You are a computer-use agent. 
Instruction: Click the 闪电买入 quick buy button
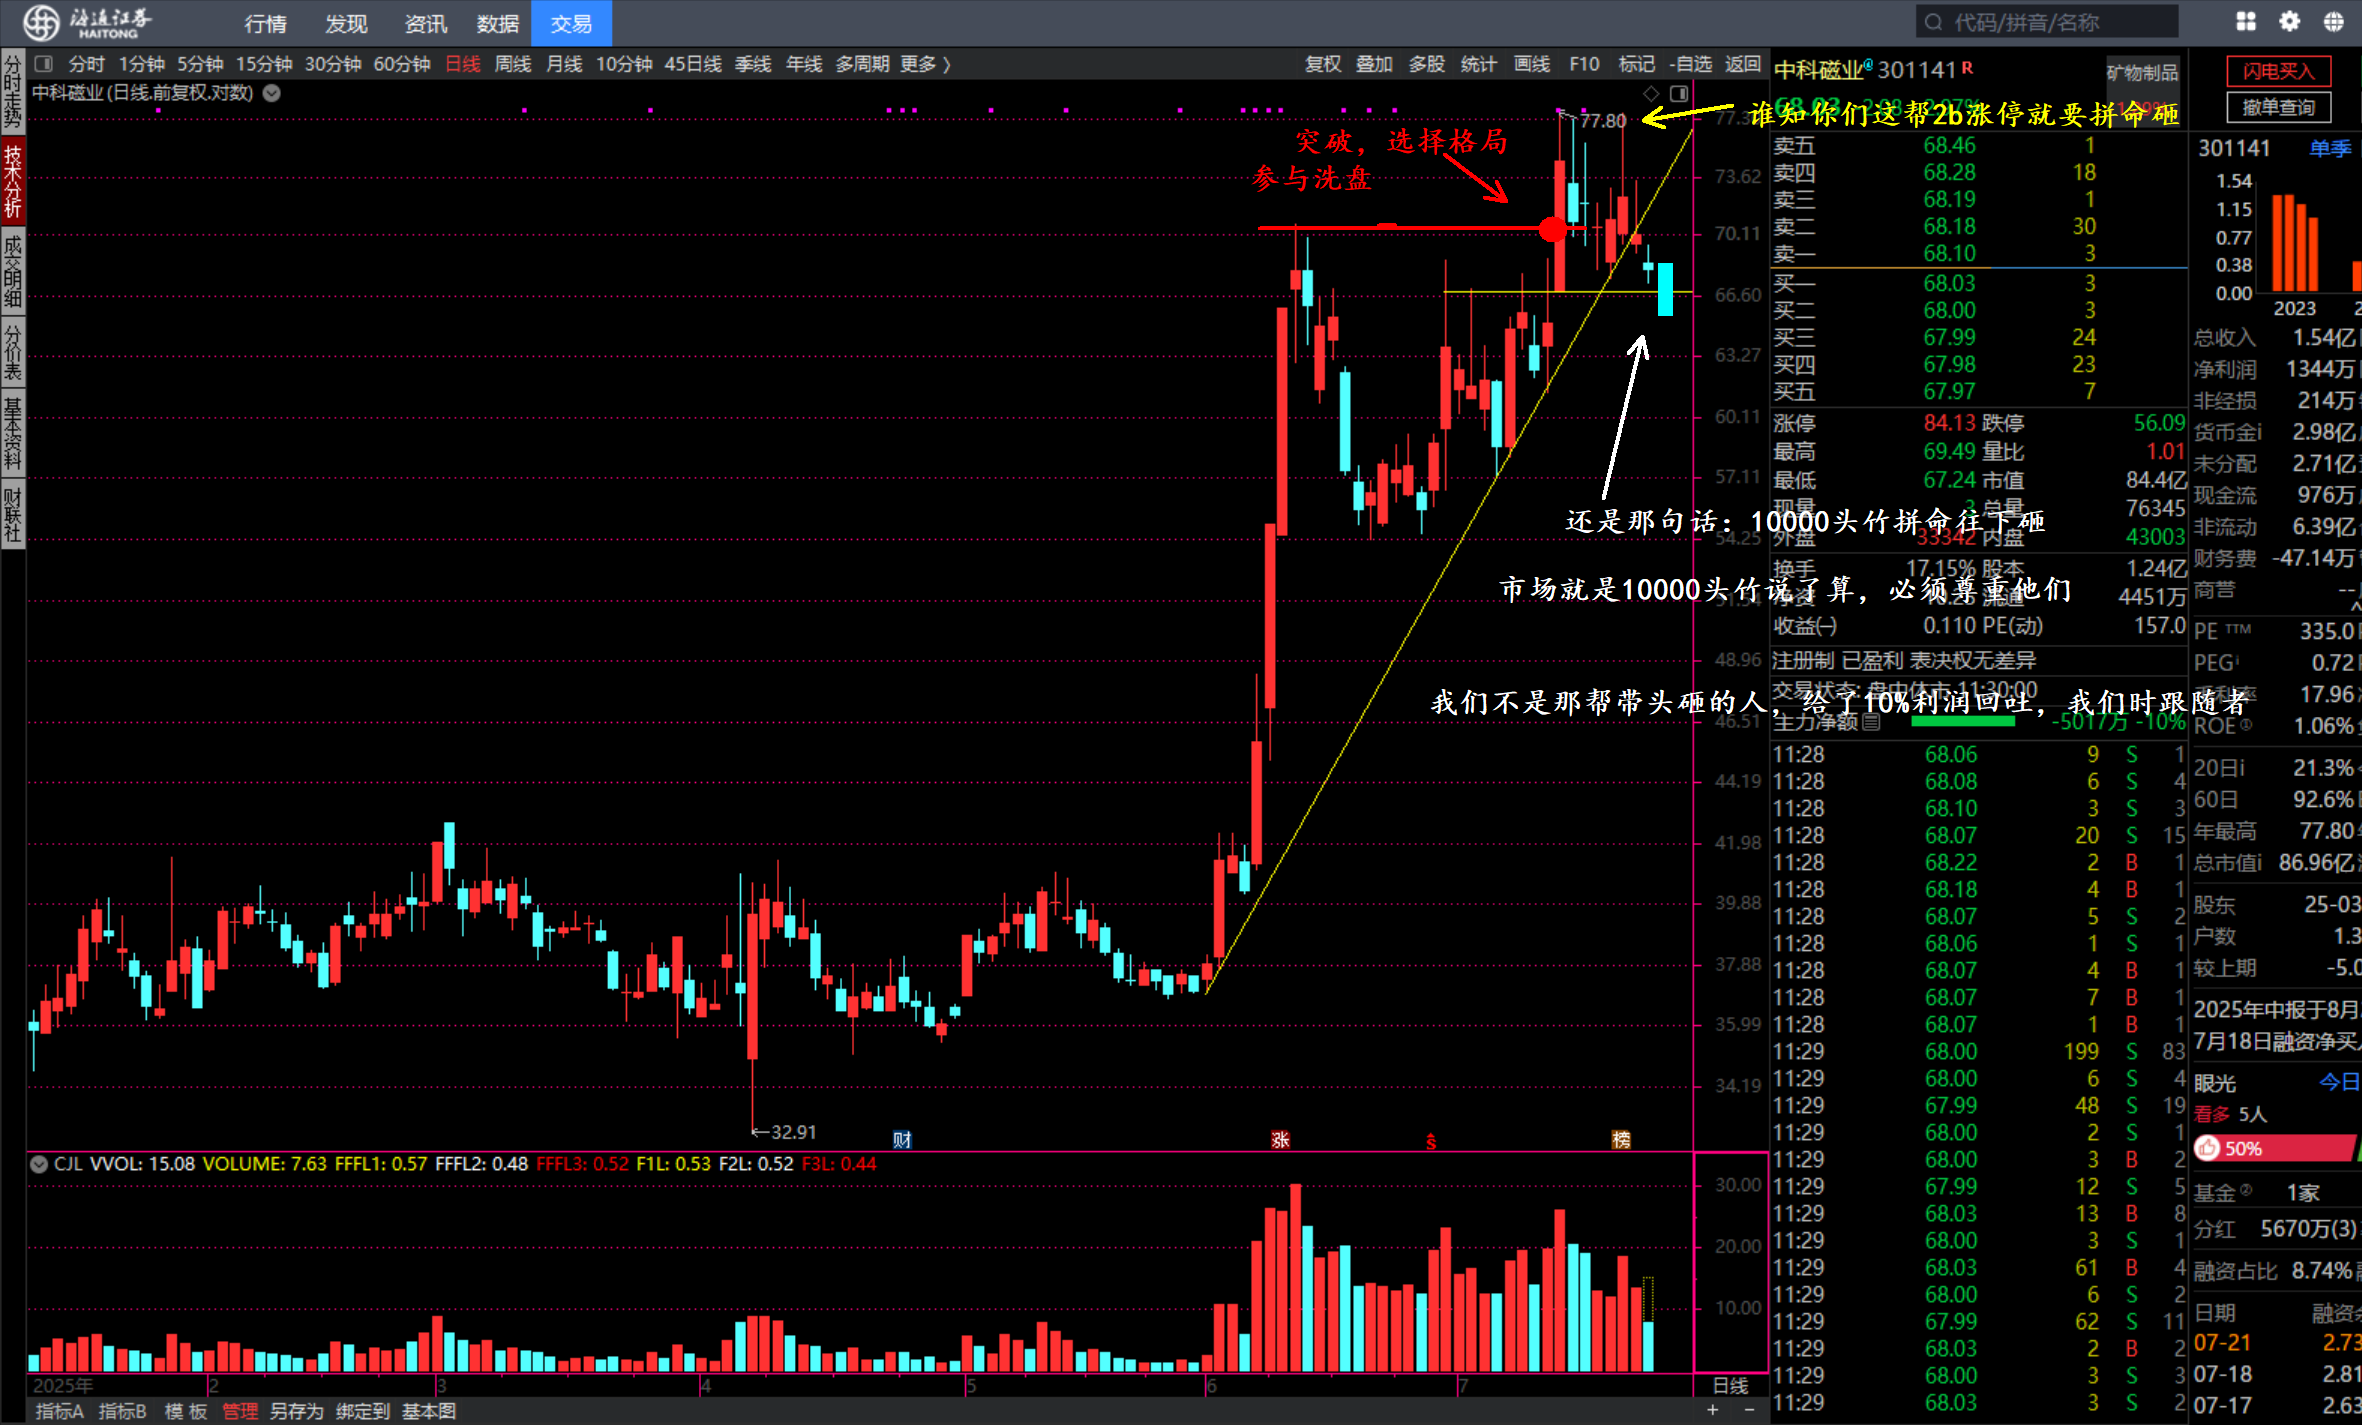pos(2279,72)
